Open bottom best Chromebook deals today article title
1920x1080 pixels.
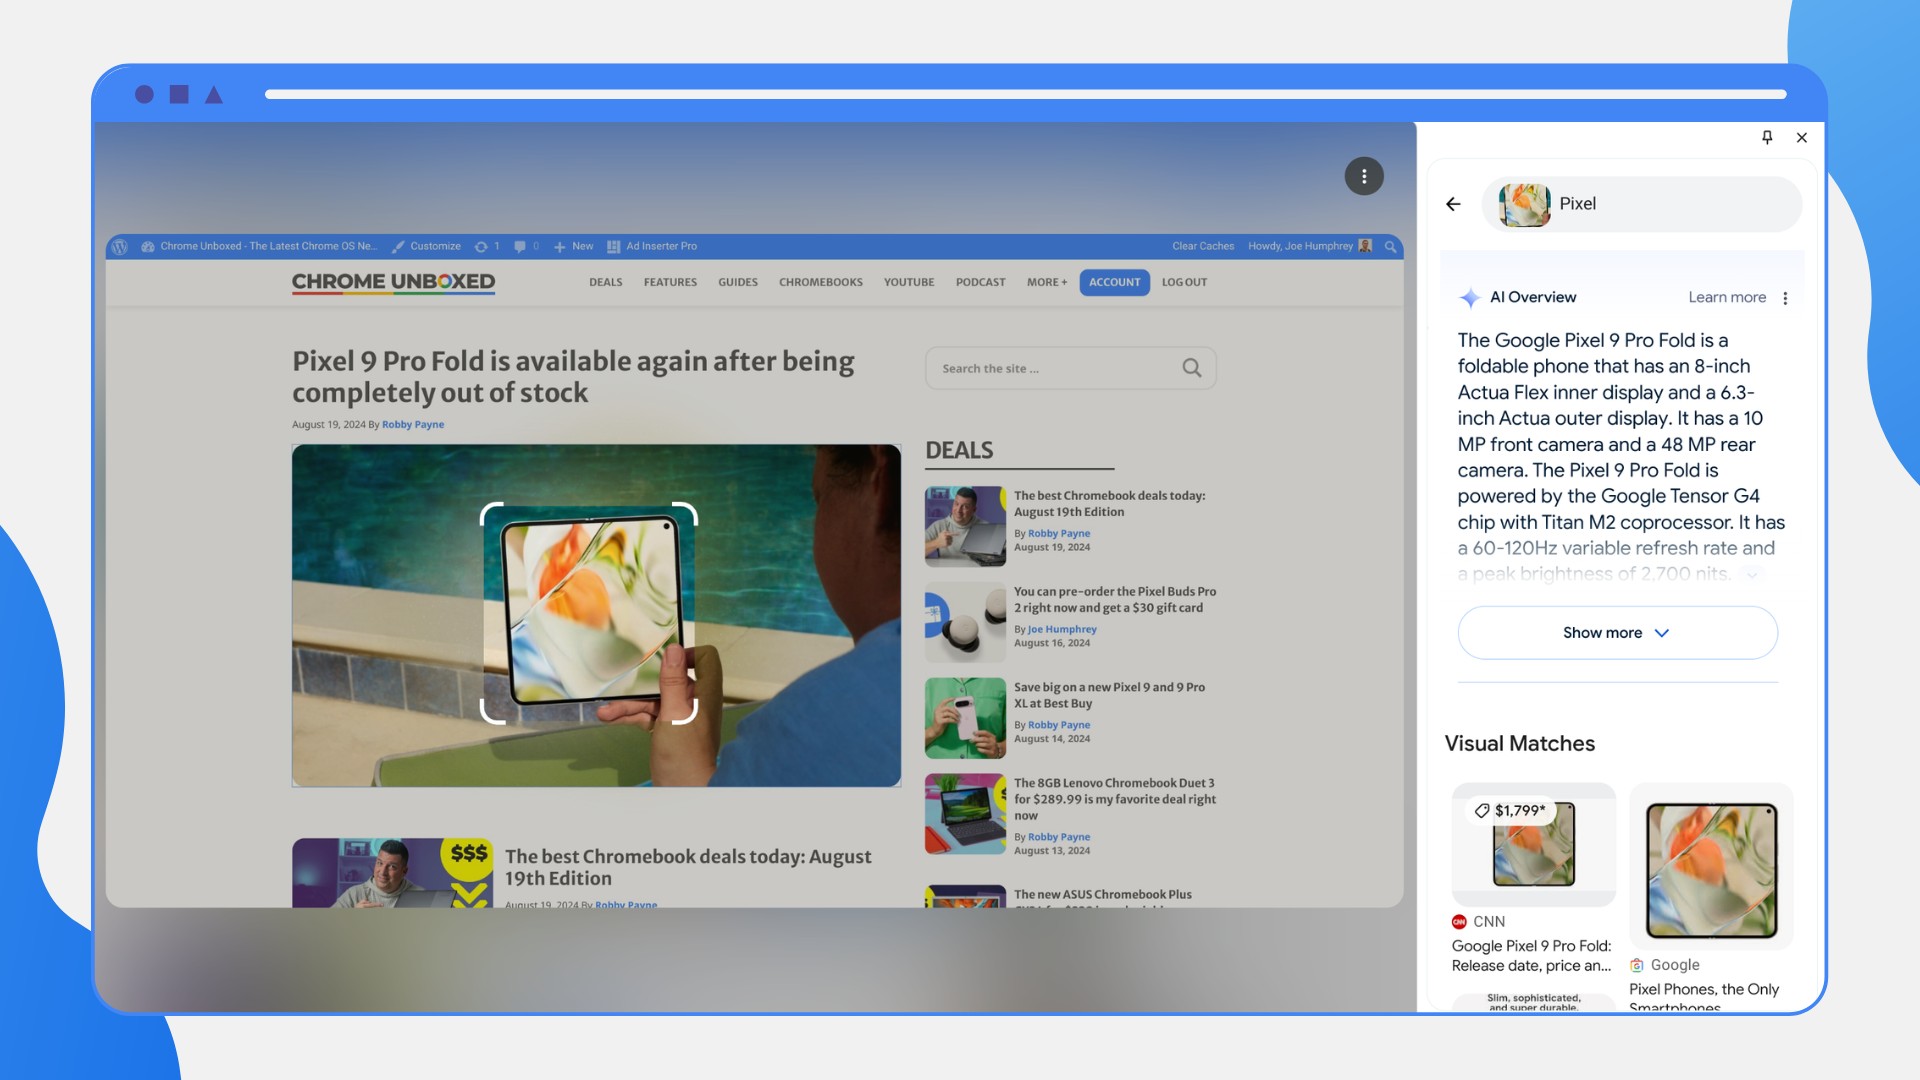[688, 867]
